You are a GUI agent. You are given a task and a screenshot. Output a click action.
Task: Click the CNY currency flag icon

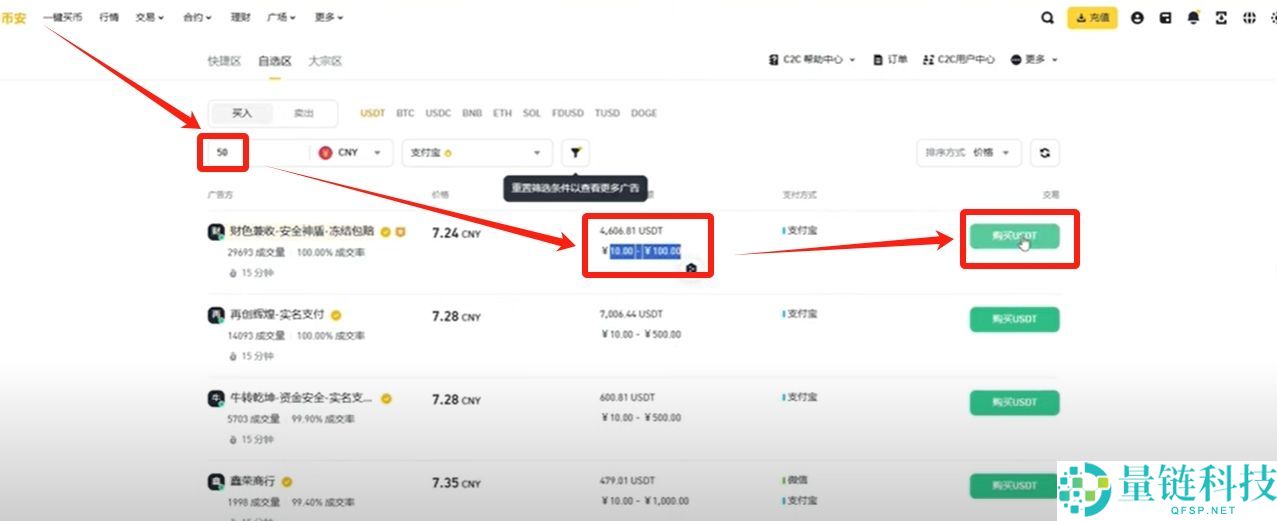click(325, 153)
